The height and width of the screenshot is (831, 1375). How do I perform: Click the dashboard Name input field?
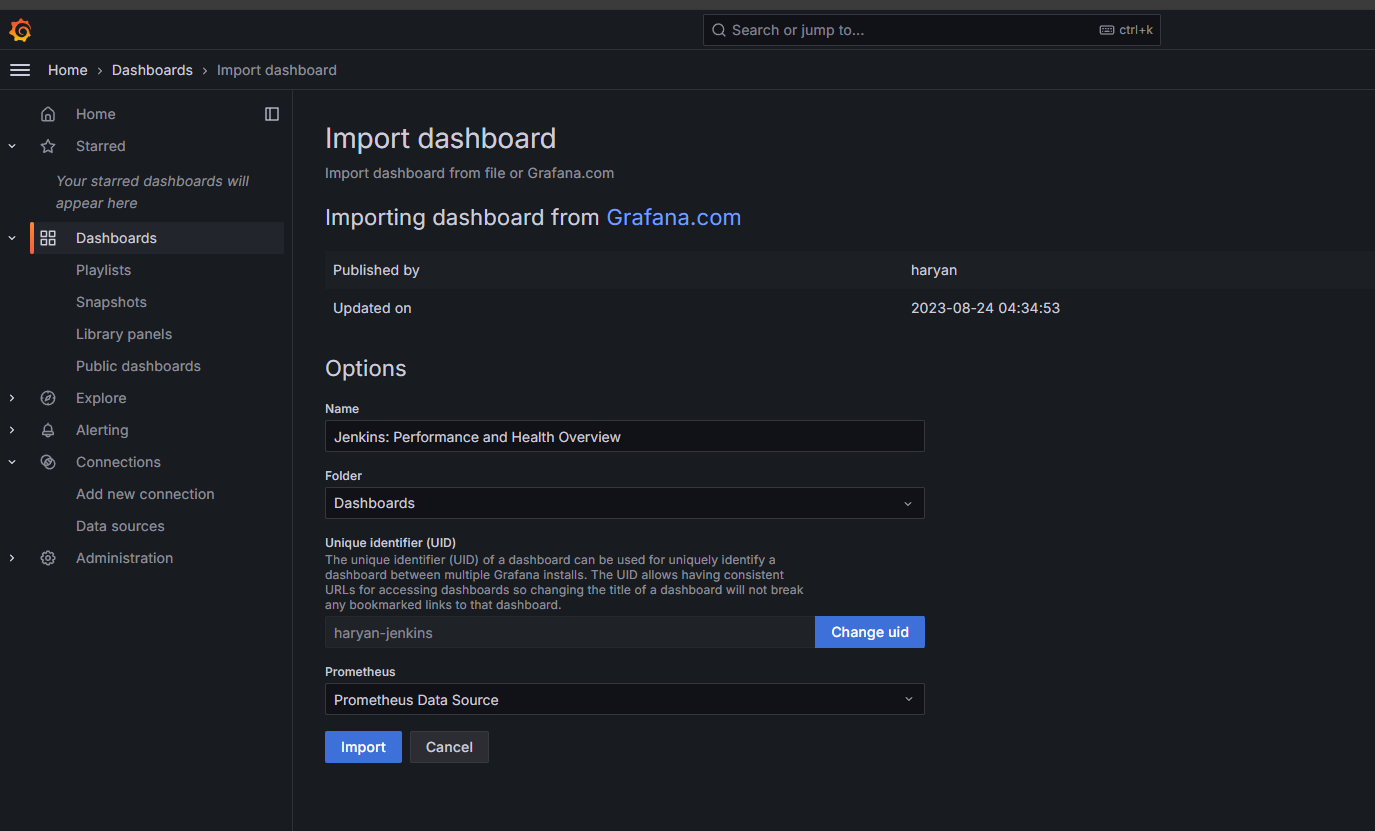click(x=624, y=437)
